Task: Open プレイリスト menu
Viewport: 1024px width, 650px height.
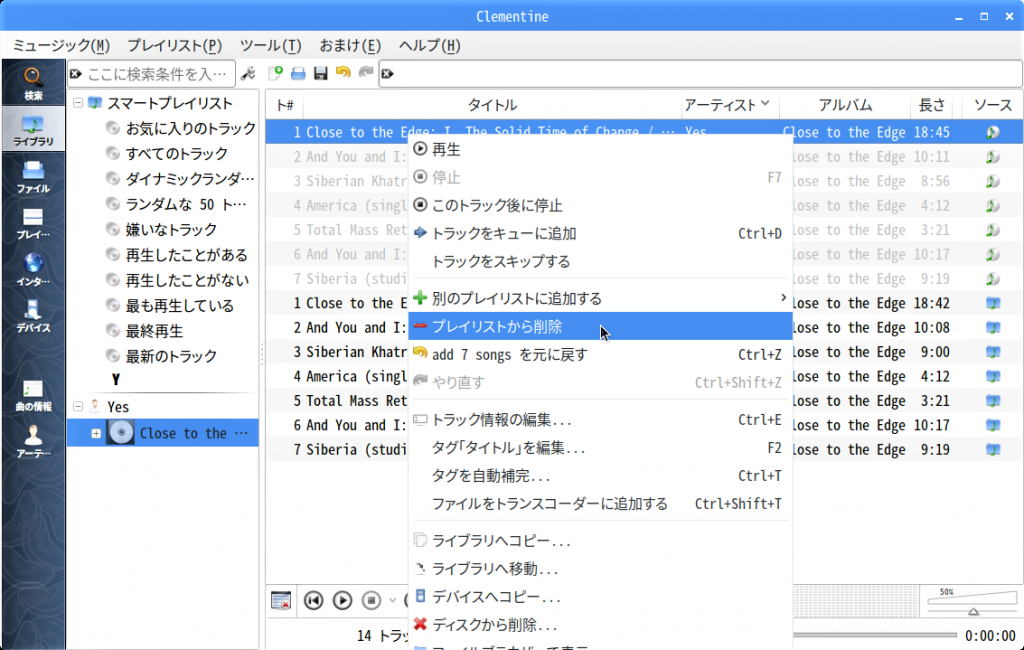Action: [174, 46]
